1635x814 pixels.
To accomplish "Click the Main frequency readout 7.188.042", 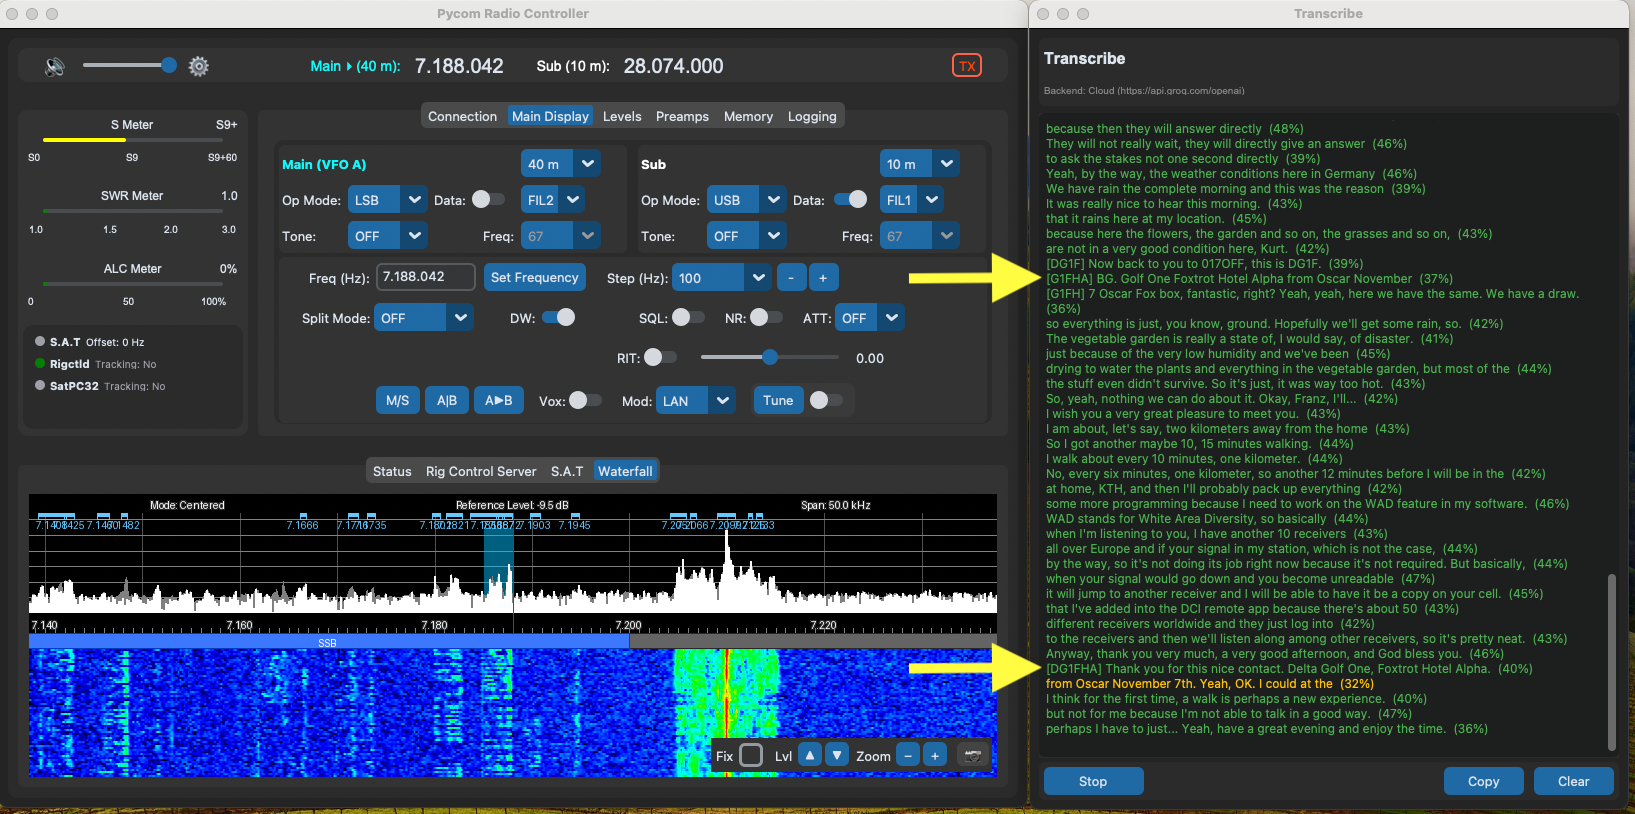I will click(459, 66).
